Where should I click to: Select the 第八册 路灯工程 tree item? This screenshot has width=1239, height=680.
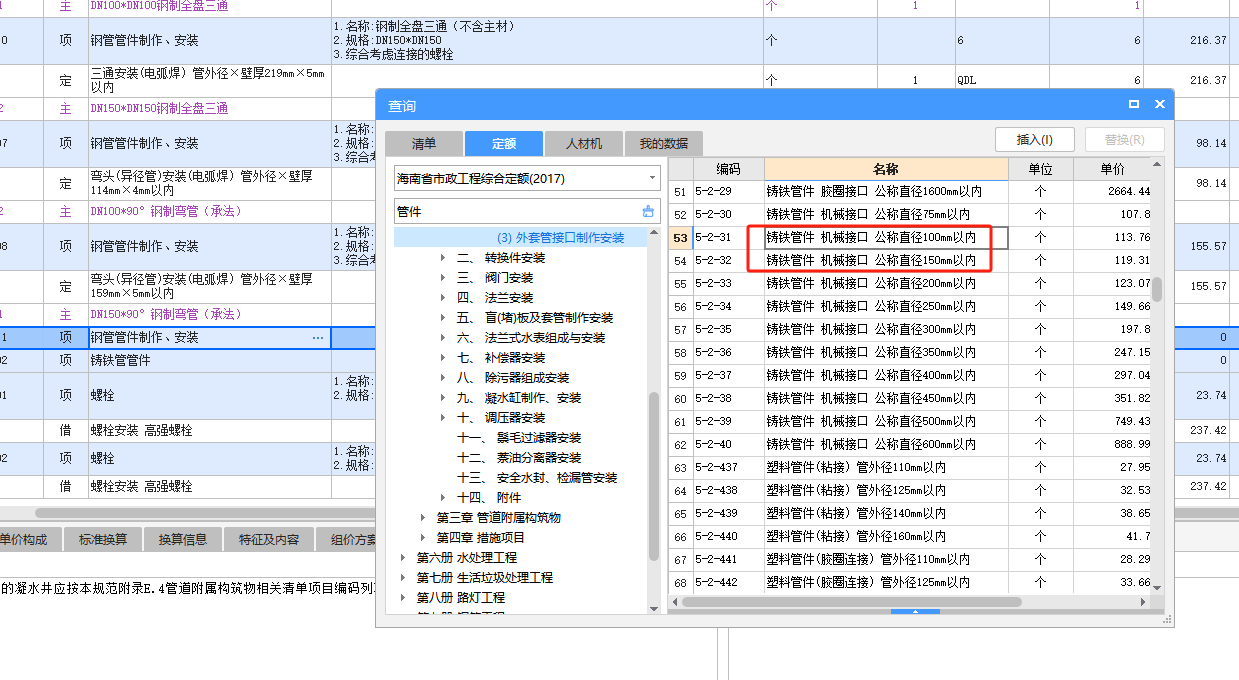tap(460, 598)
